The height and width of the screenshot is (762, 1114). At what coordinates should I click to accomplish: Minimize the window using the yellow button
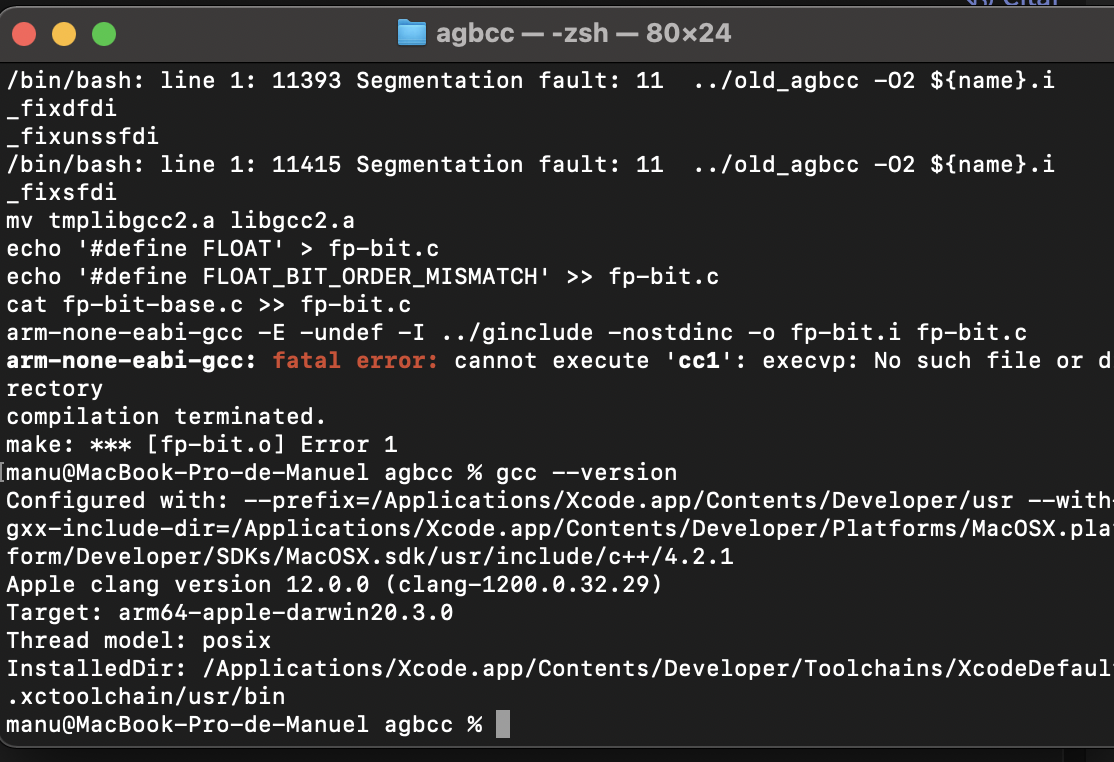(64, 34)
